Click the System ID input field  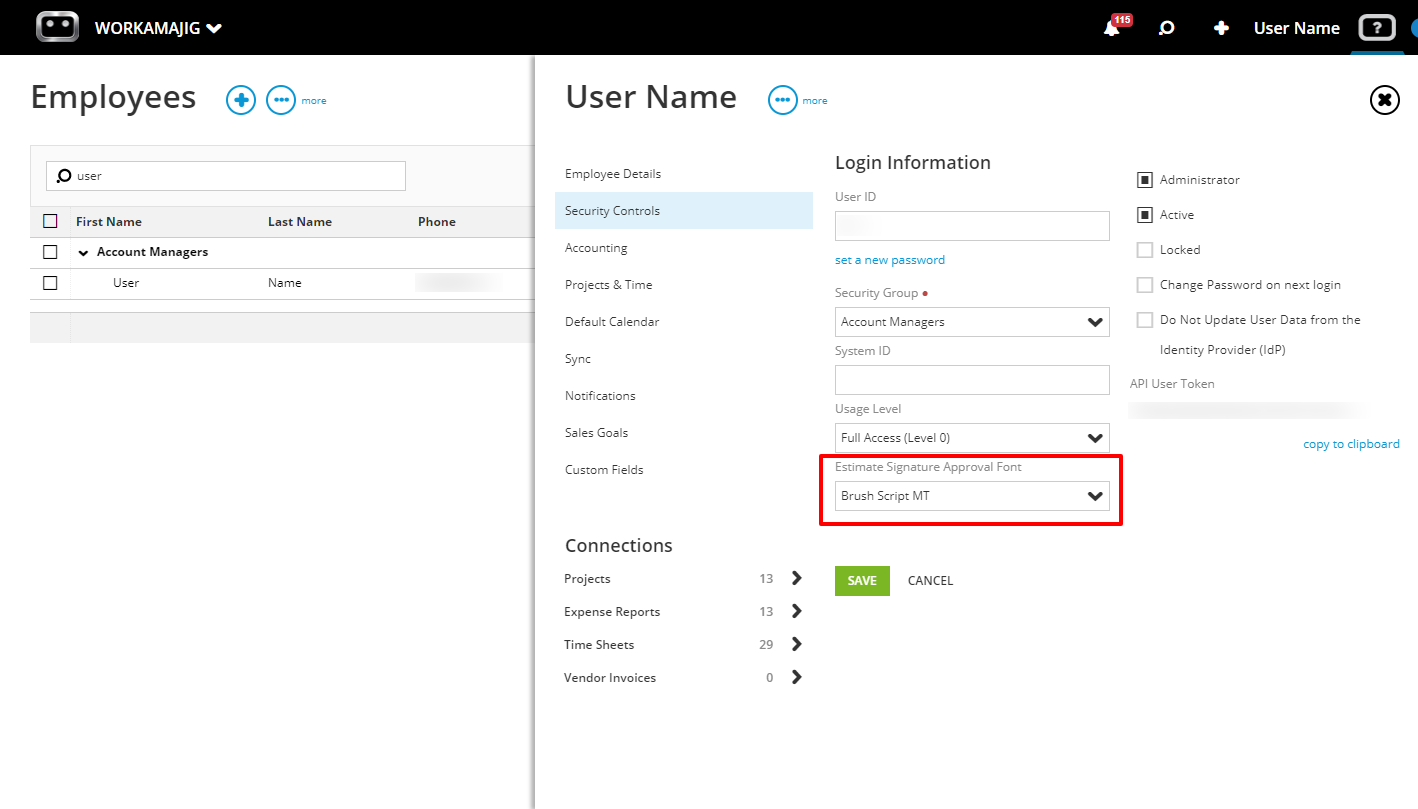click(972, 380)
